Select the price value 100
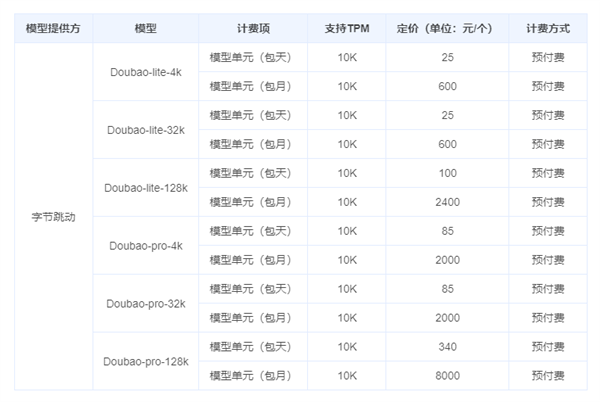 [x=447, y=173]
